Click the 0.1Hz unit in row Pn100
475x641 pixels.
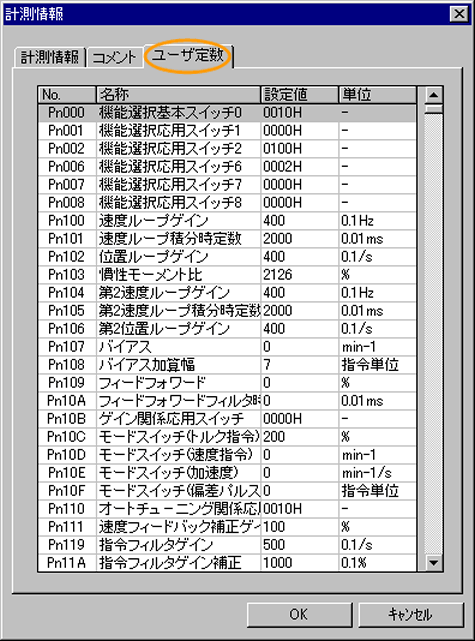378,221
